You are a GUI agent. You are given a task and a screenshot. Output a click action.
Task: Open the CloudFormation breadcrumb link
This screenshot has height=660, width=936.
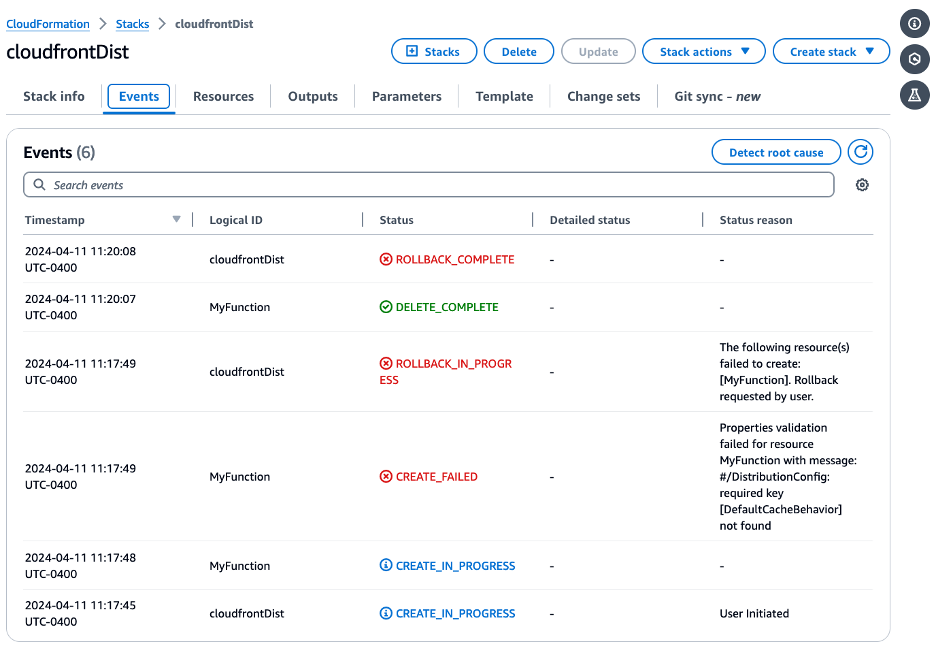(47, 23)
